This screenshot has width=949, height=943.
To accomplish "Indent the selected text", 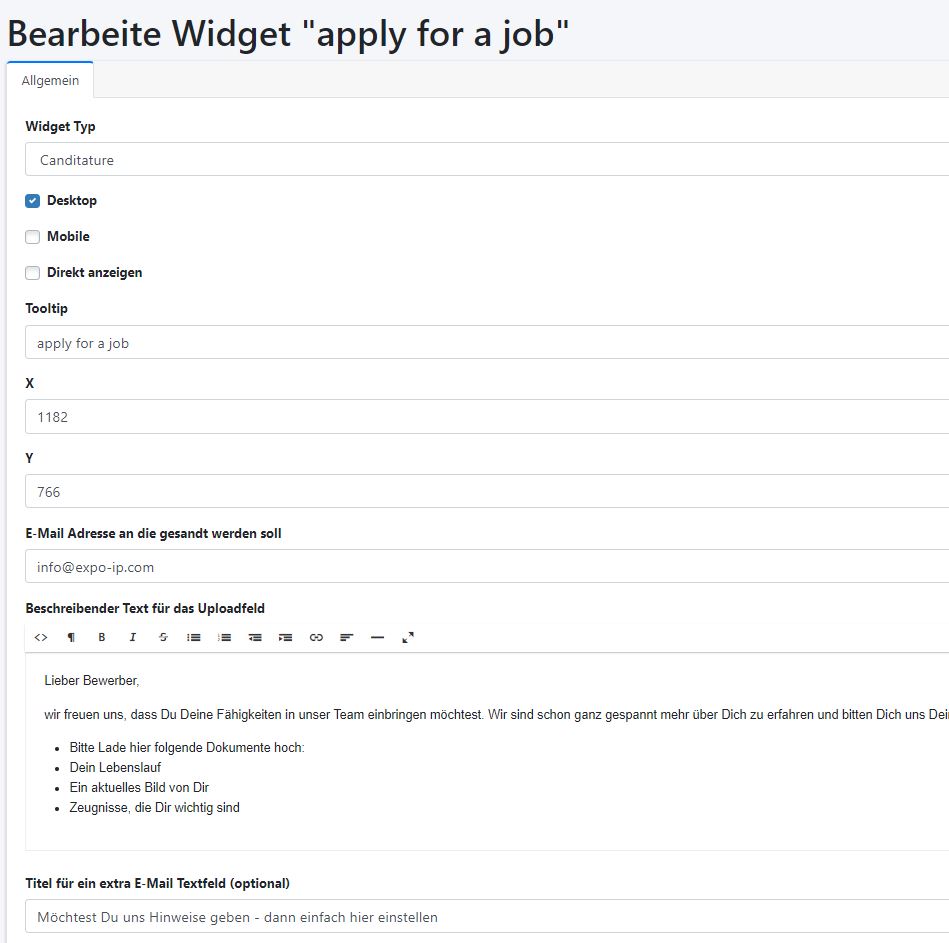I will click(285, 637).
